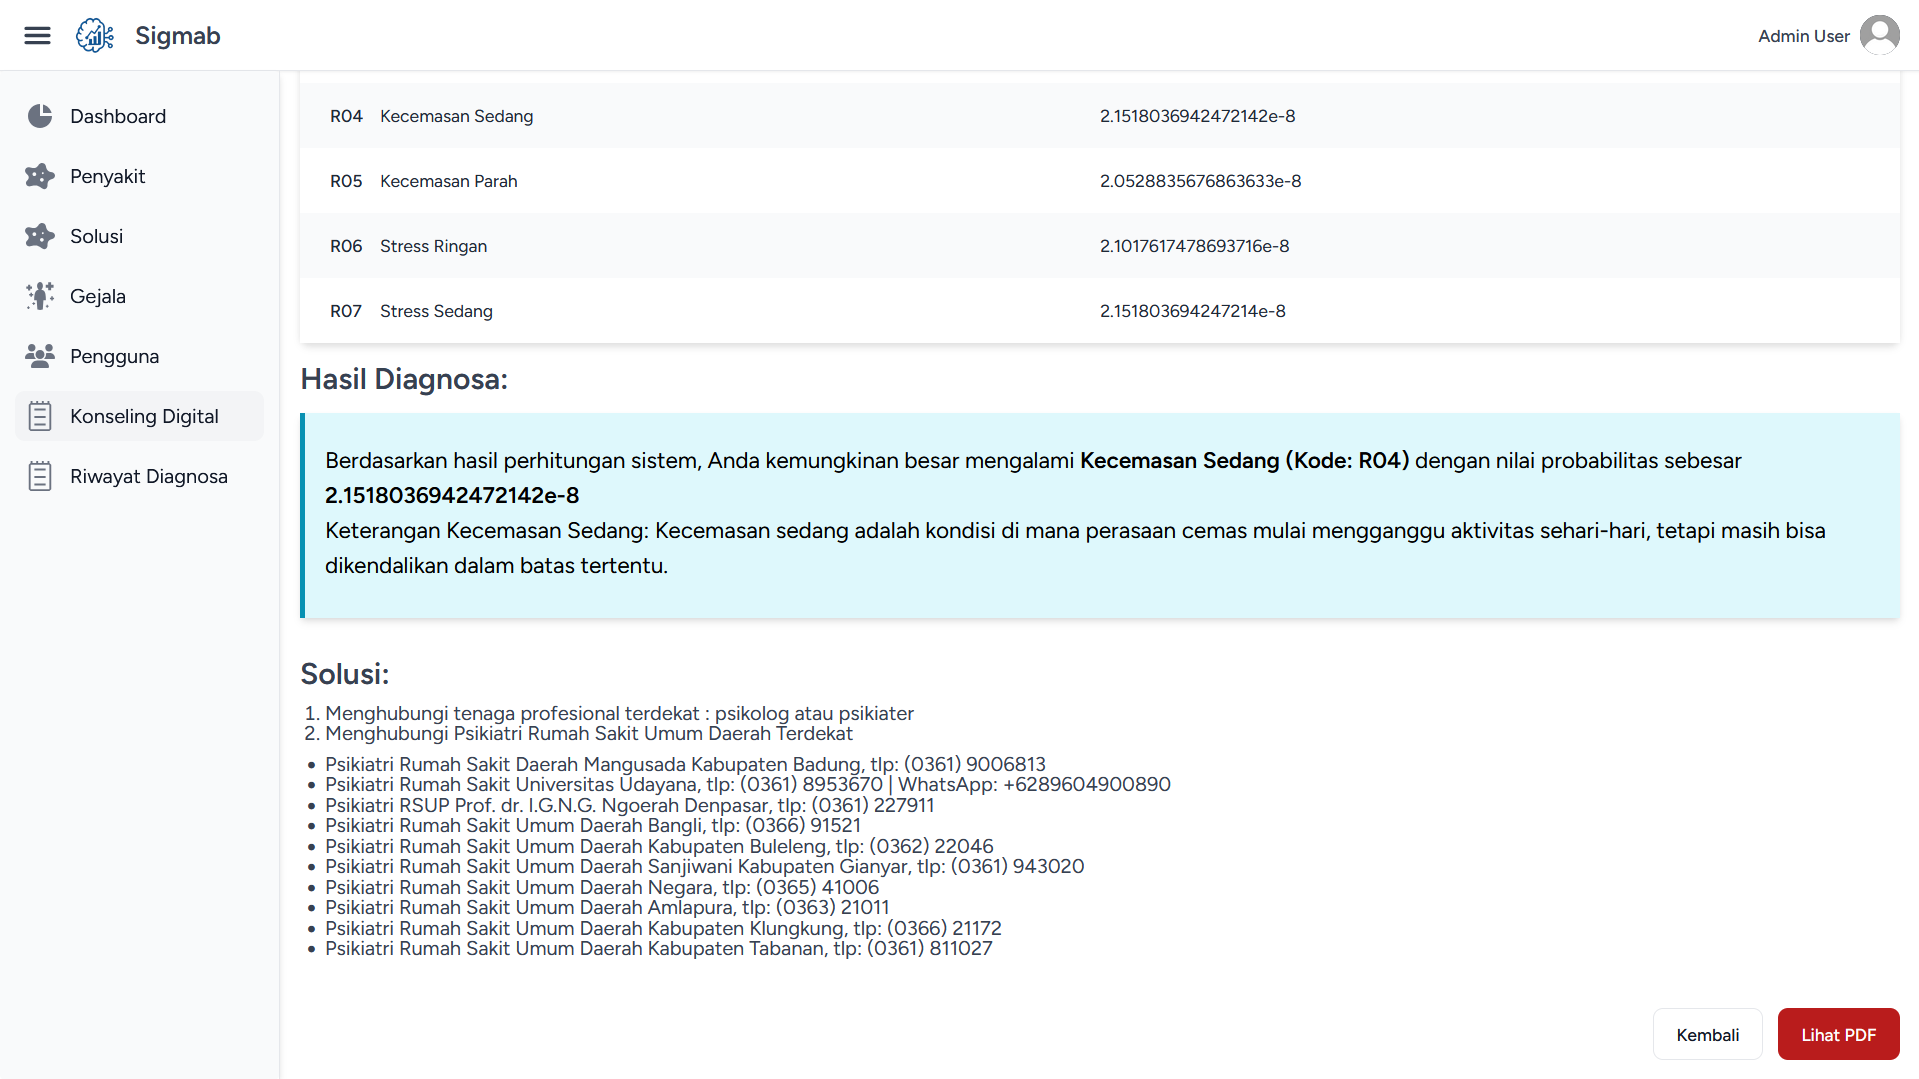Toggle the hamburger sidebar menu
This screenshot has width=1919, height=1079.
37,36
